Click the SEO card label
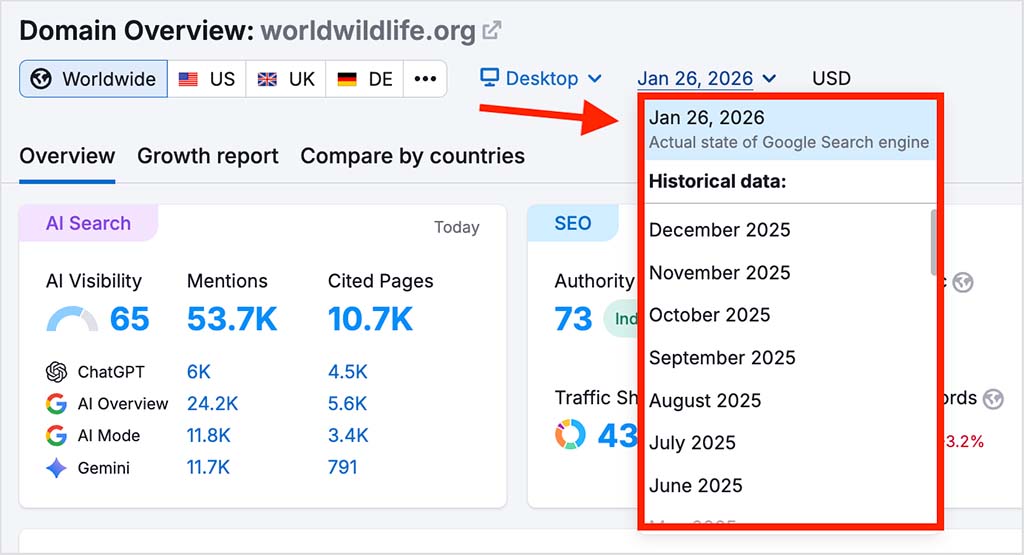 [573, 223]
